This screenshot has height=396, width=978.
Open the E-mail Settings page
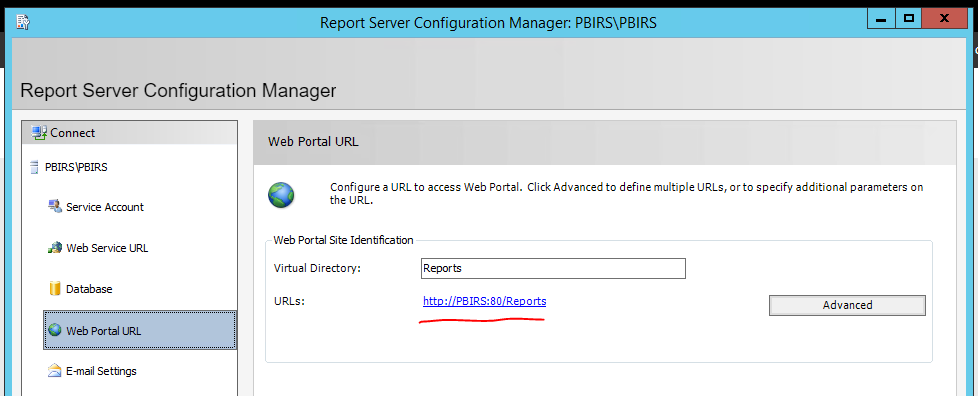(x=101, y=371)
